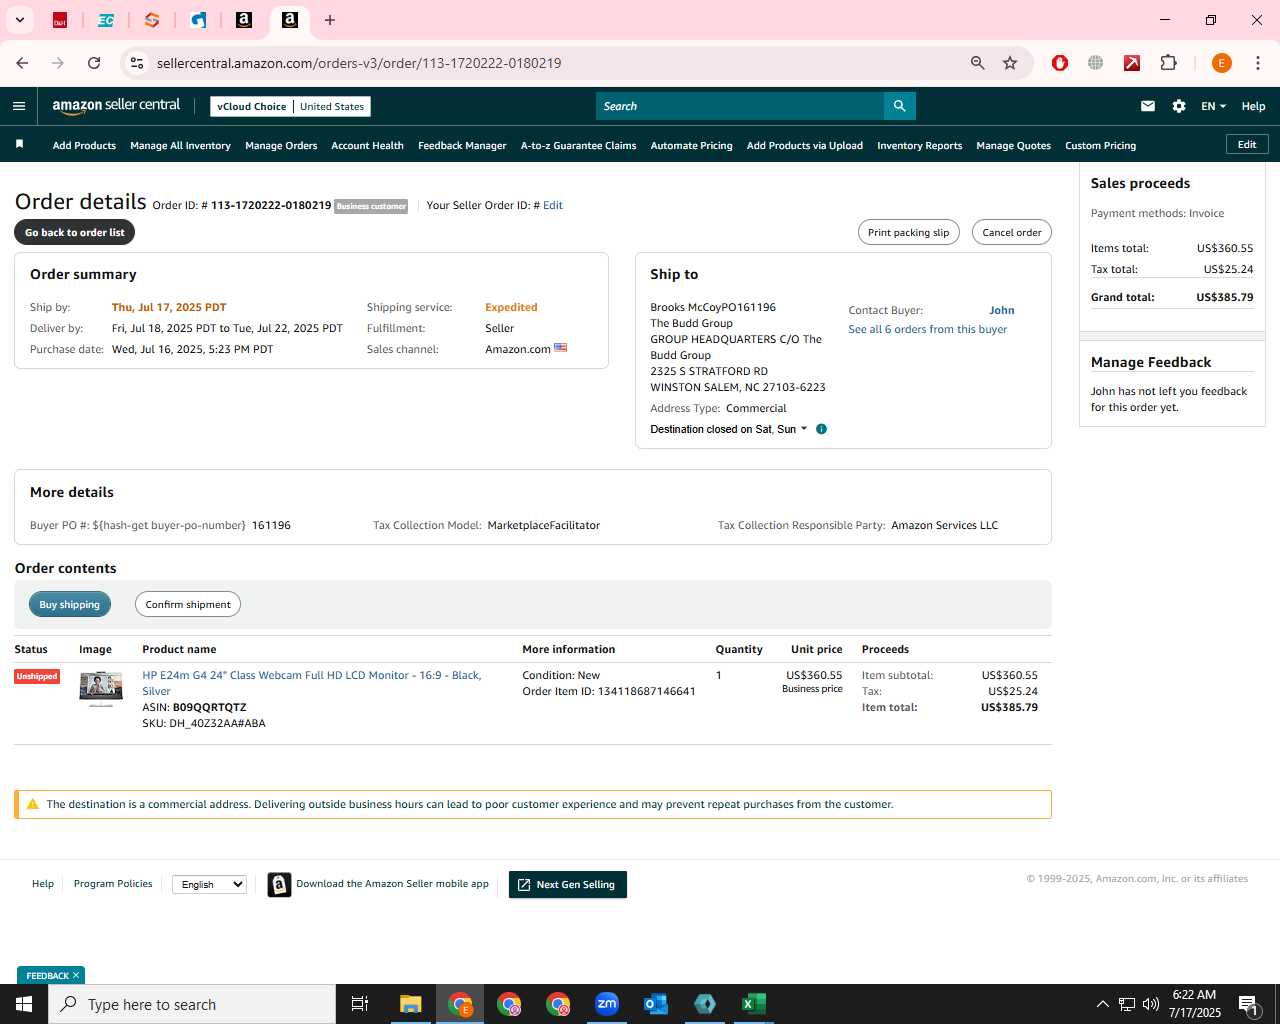Open Feedback Manager menu item

[462, 145]
